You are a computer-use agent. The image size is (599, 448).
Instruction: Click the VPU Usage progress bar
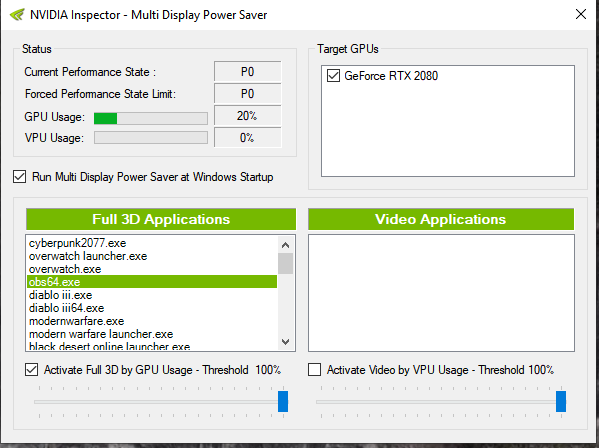pyautogui.click(x=151, y=137)
